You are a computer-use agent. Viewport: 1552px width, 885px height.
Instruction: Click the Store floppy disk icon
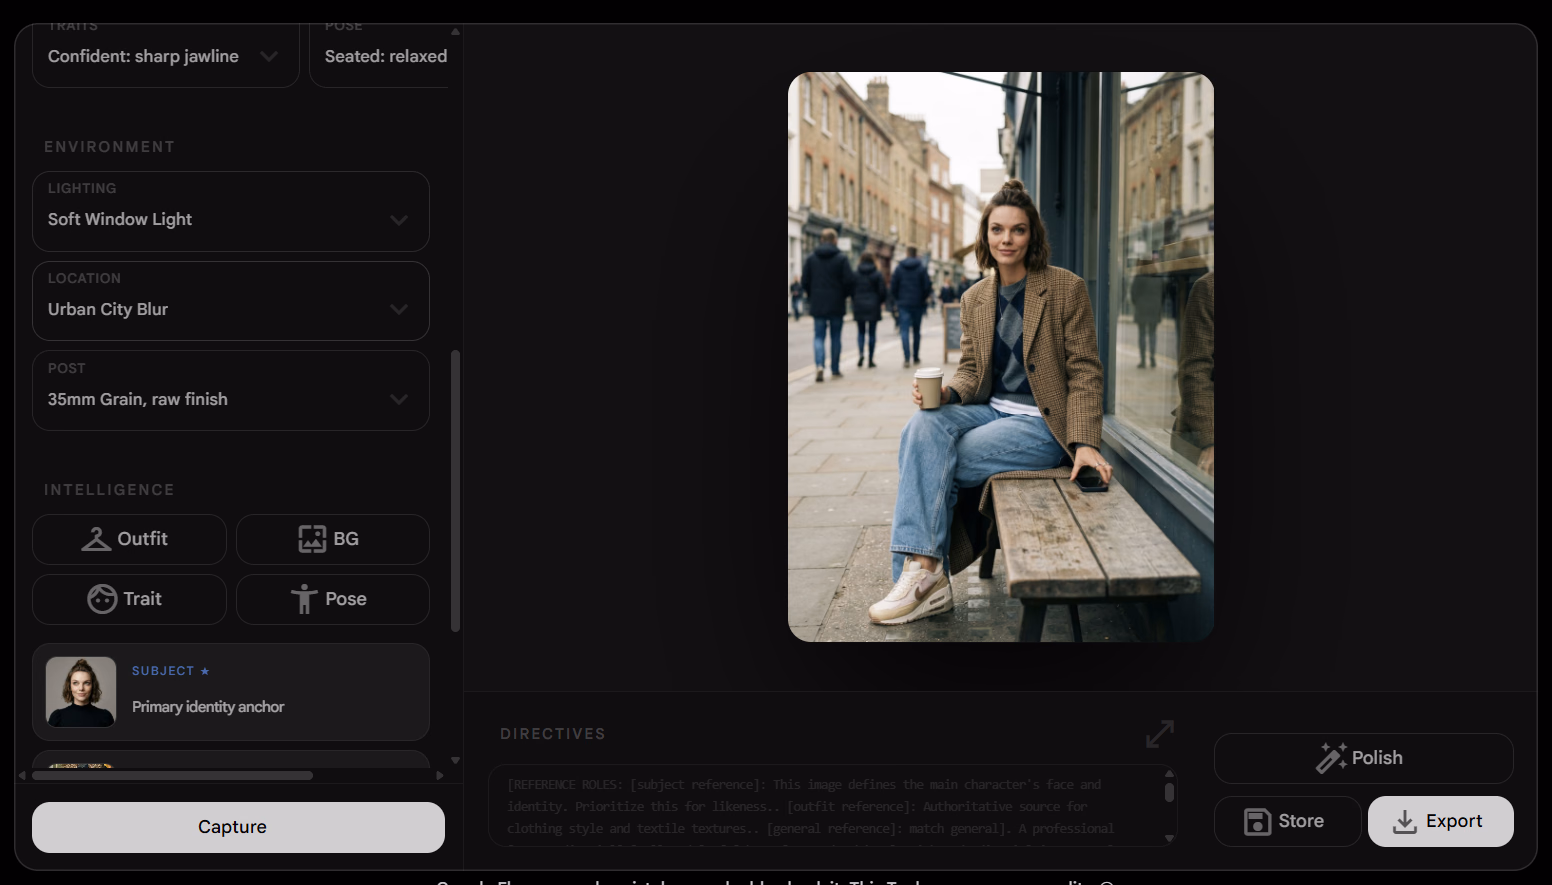point(1257,822)
